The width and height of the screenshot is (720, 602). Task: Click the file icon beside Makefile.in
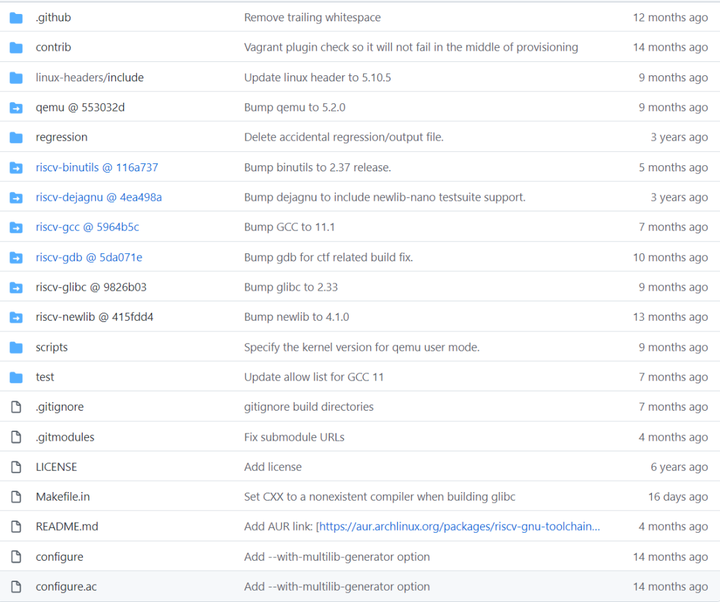point(16,497)
